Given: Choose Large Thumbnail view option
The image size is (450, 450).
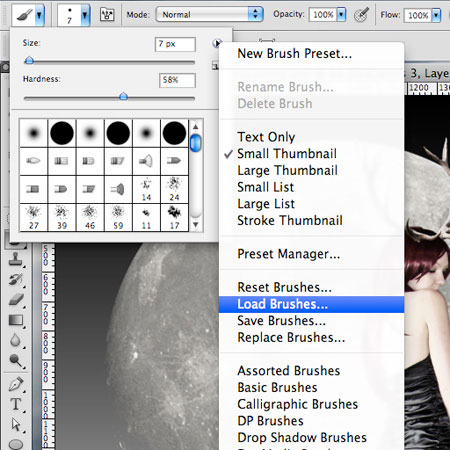Looking at the screenshot, I should tap(311, 170).
